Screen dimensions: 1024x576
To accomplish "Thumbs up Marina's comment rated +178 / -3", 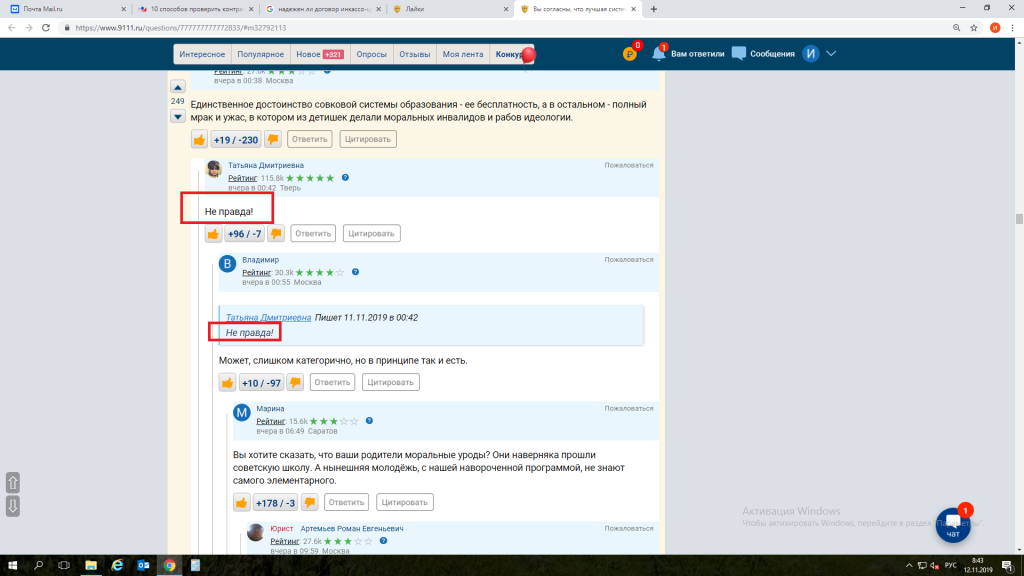I will point(241,502).
